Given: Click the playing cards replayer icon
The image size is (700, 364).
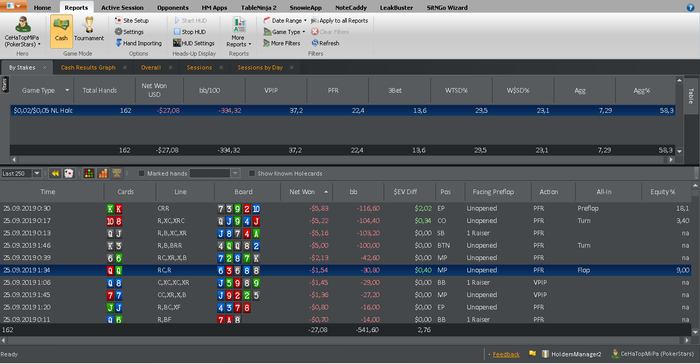Looking at the screenshot, I should pos(68,173).
